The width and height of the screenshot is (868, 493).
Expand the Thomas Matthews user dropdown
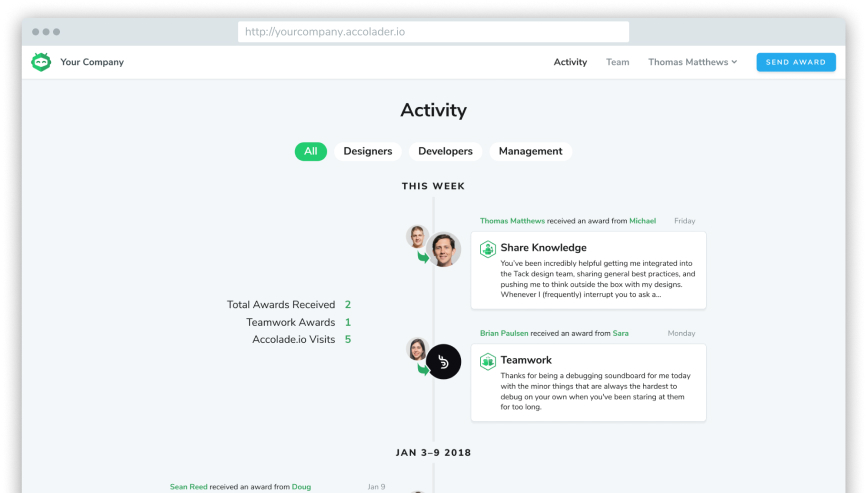pyautogui.click(x=693, y=62)
